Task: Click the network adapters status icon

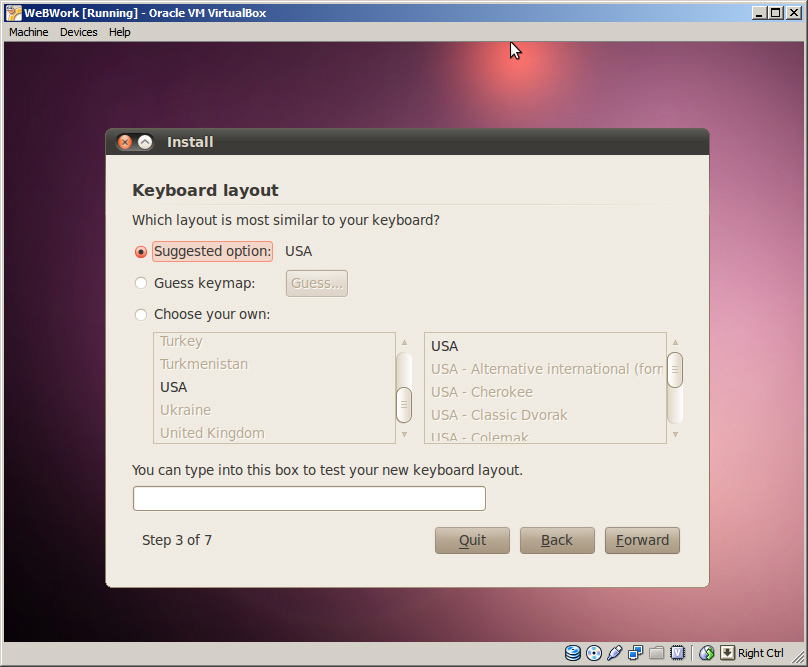Action: (x=635, y=653)
